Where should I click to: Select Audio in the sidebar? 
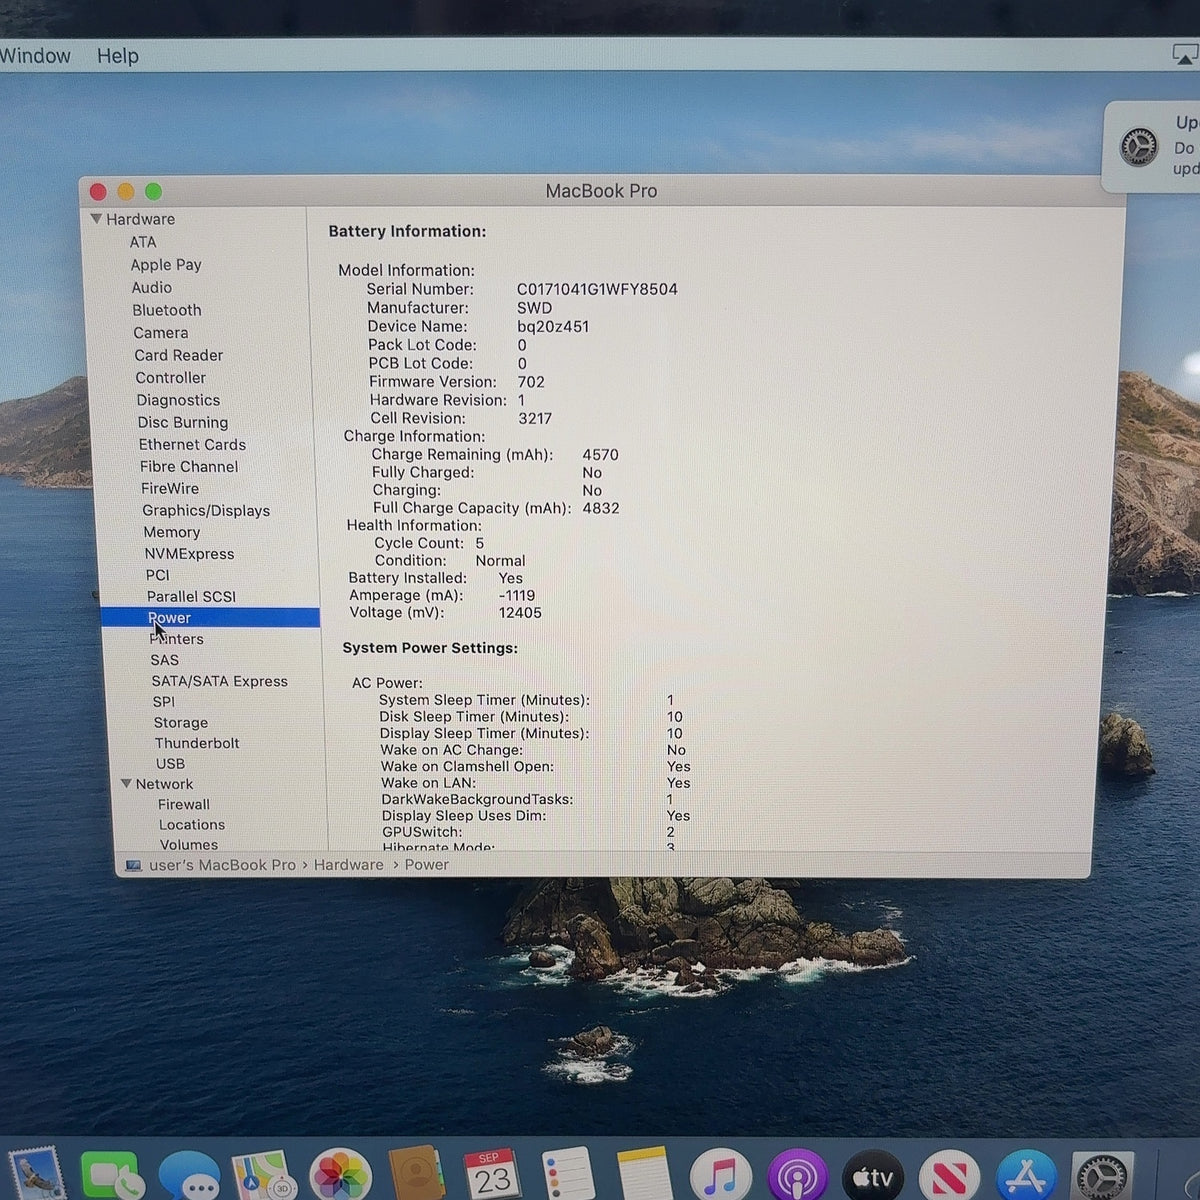click(152, 287)
